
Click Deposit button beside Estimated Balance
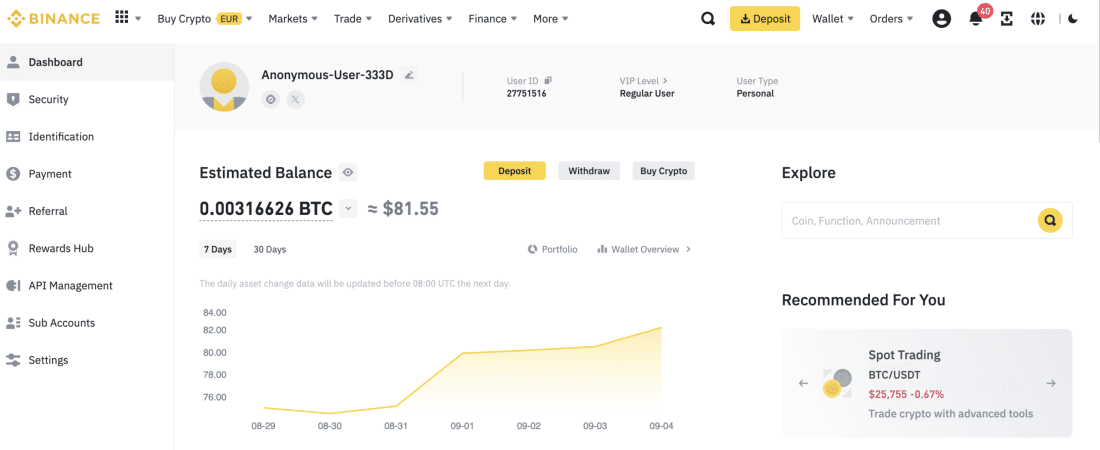point(514,171)
